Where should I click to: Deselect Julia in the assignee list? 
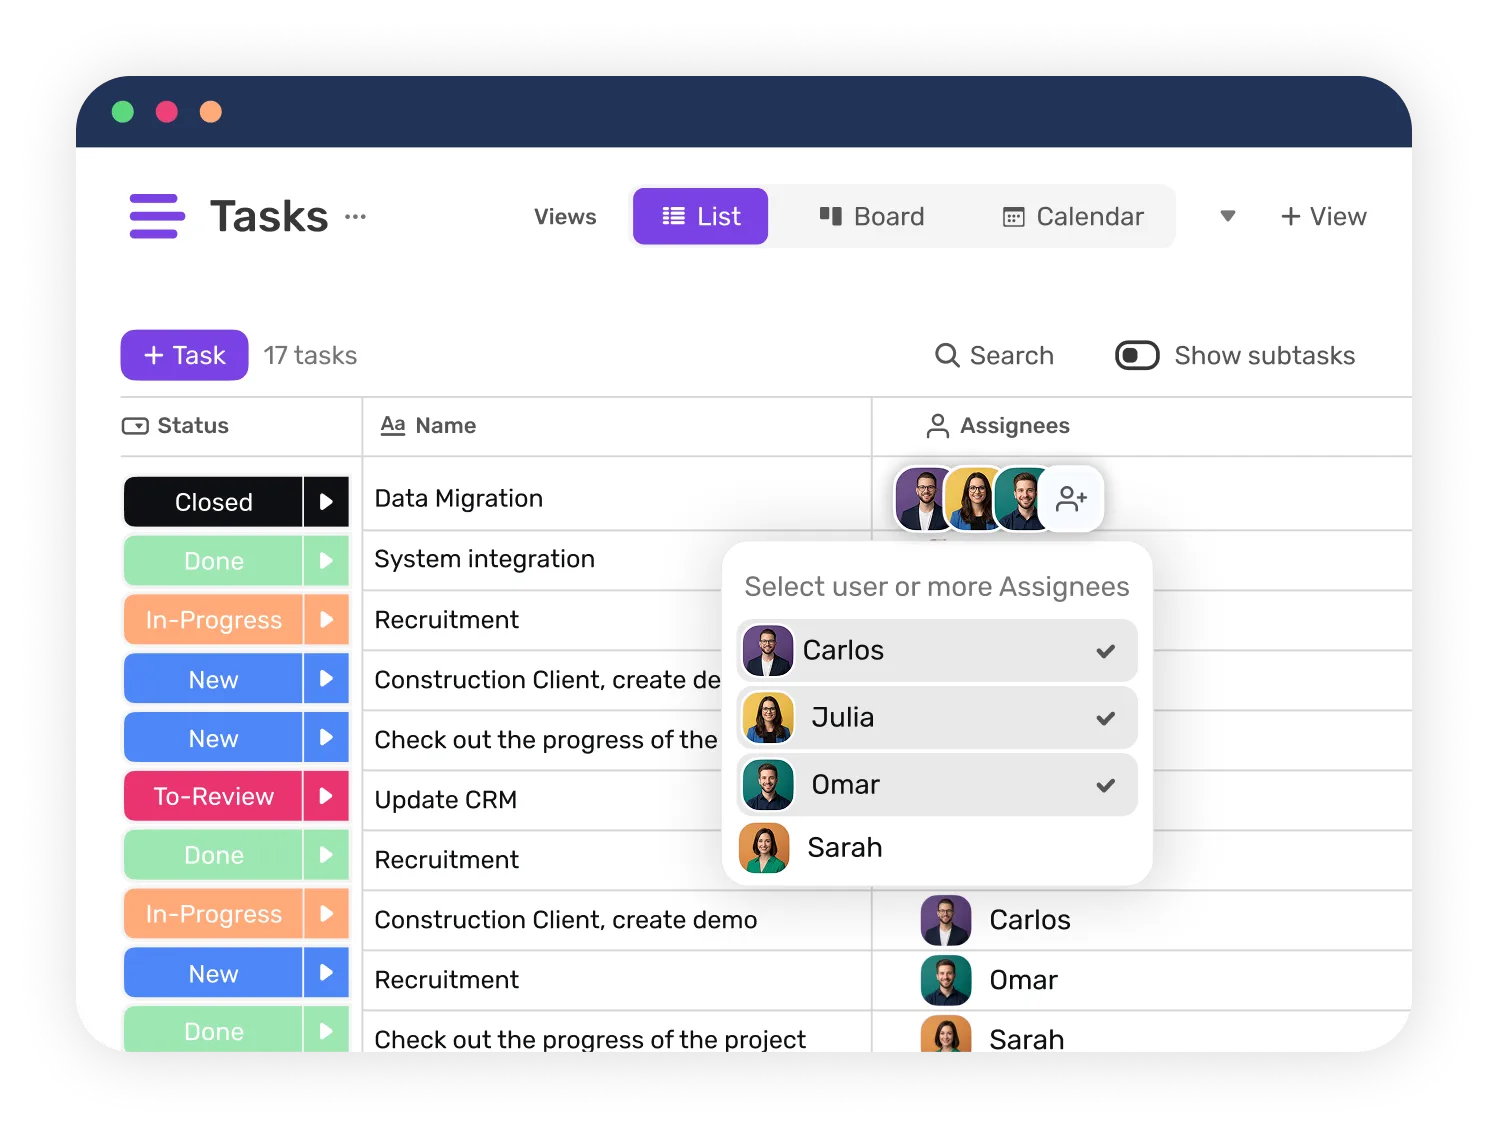937,718
